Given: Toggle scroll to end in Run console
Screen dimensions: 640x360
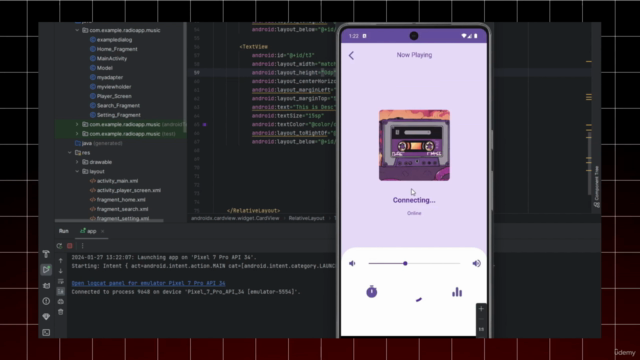Looking at the screenshot, I should (x=61, y=291).
